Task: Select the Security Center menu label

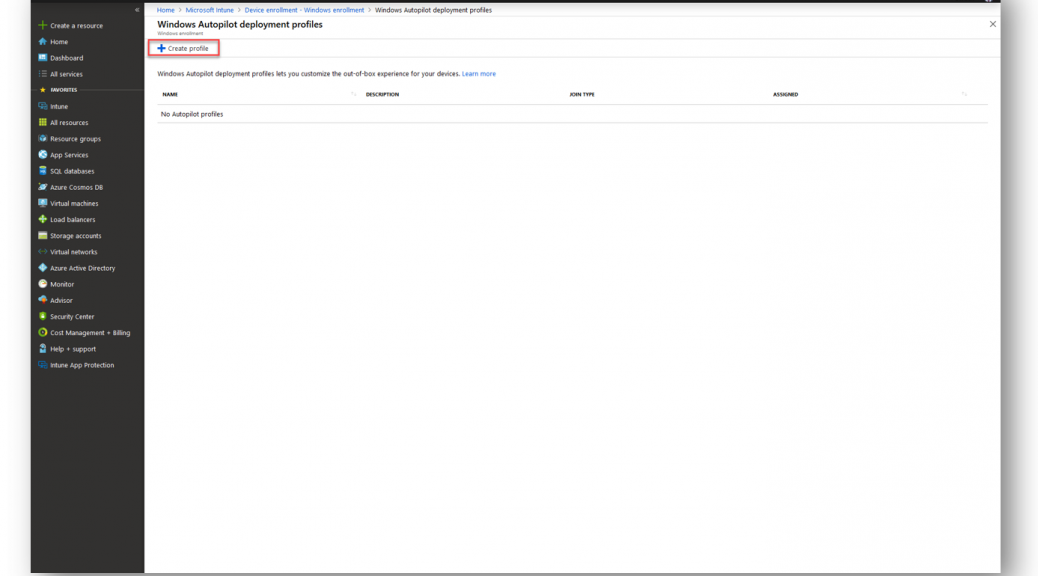Action: (72, 316)
